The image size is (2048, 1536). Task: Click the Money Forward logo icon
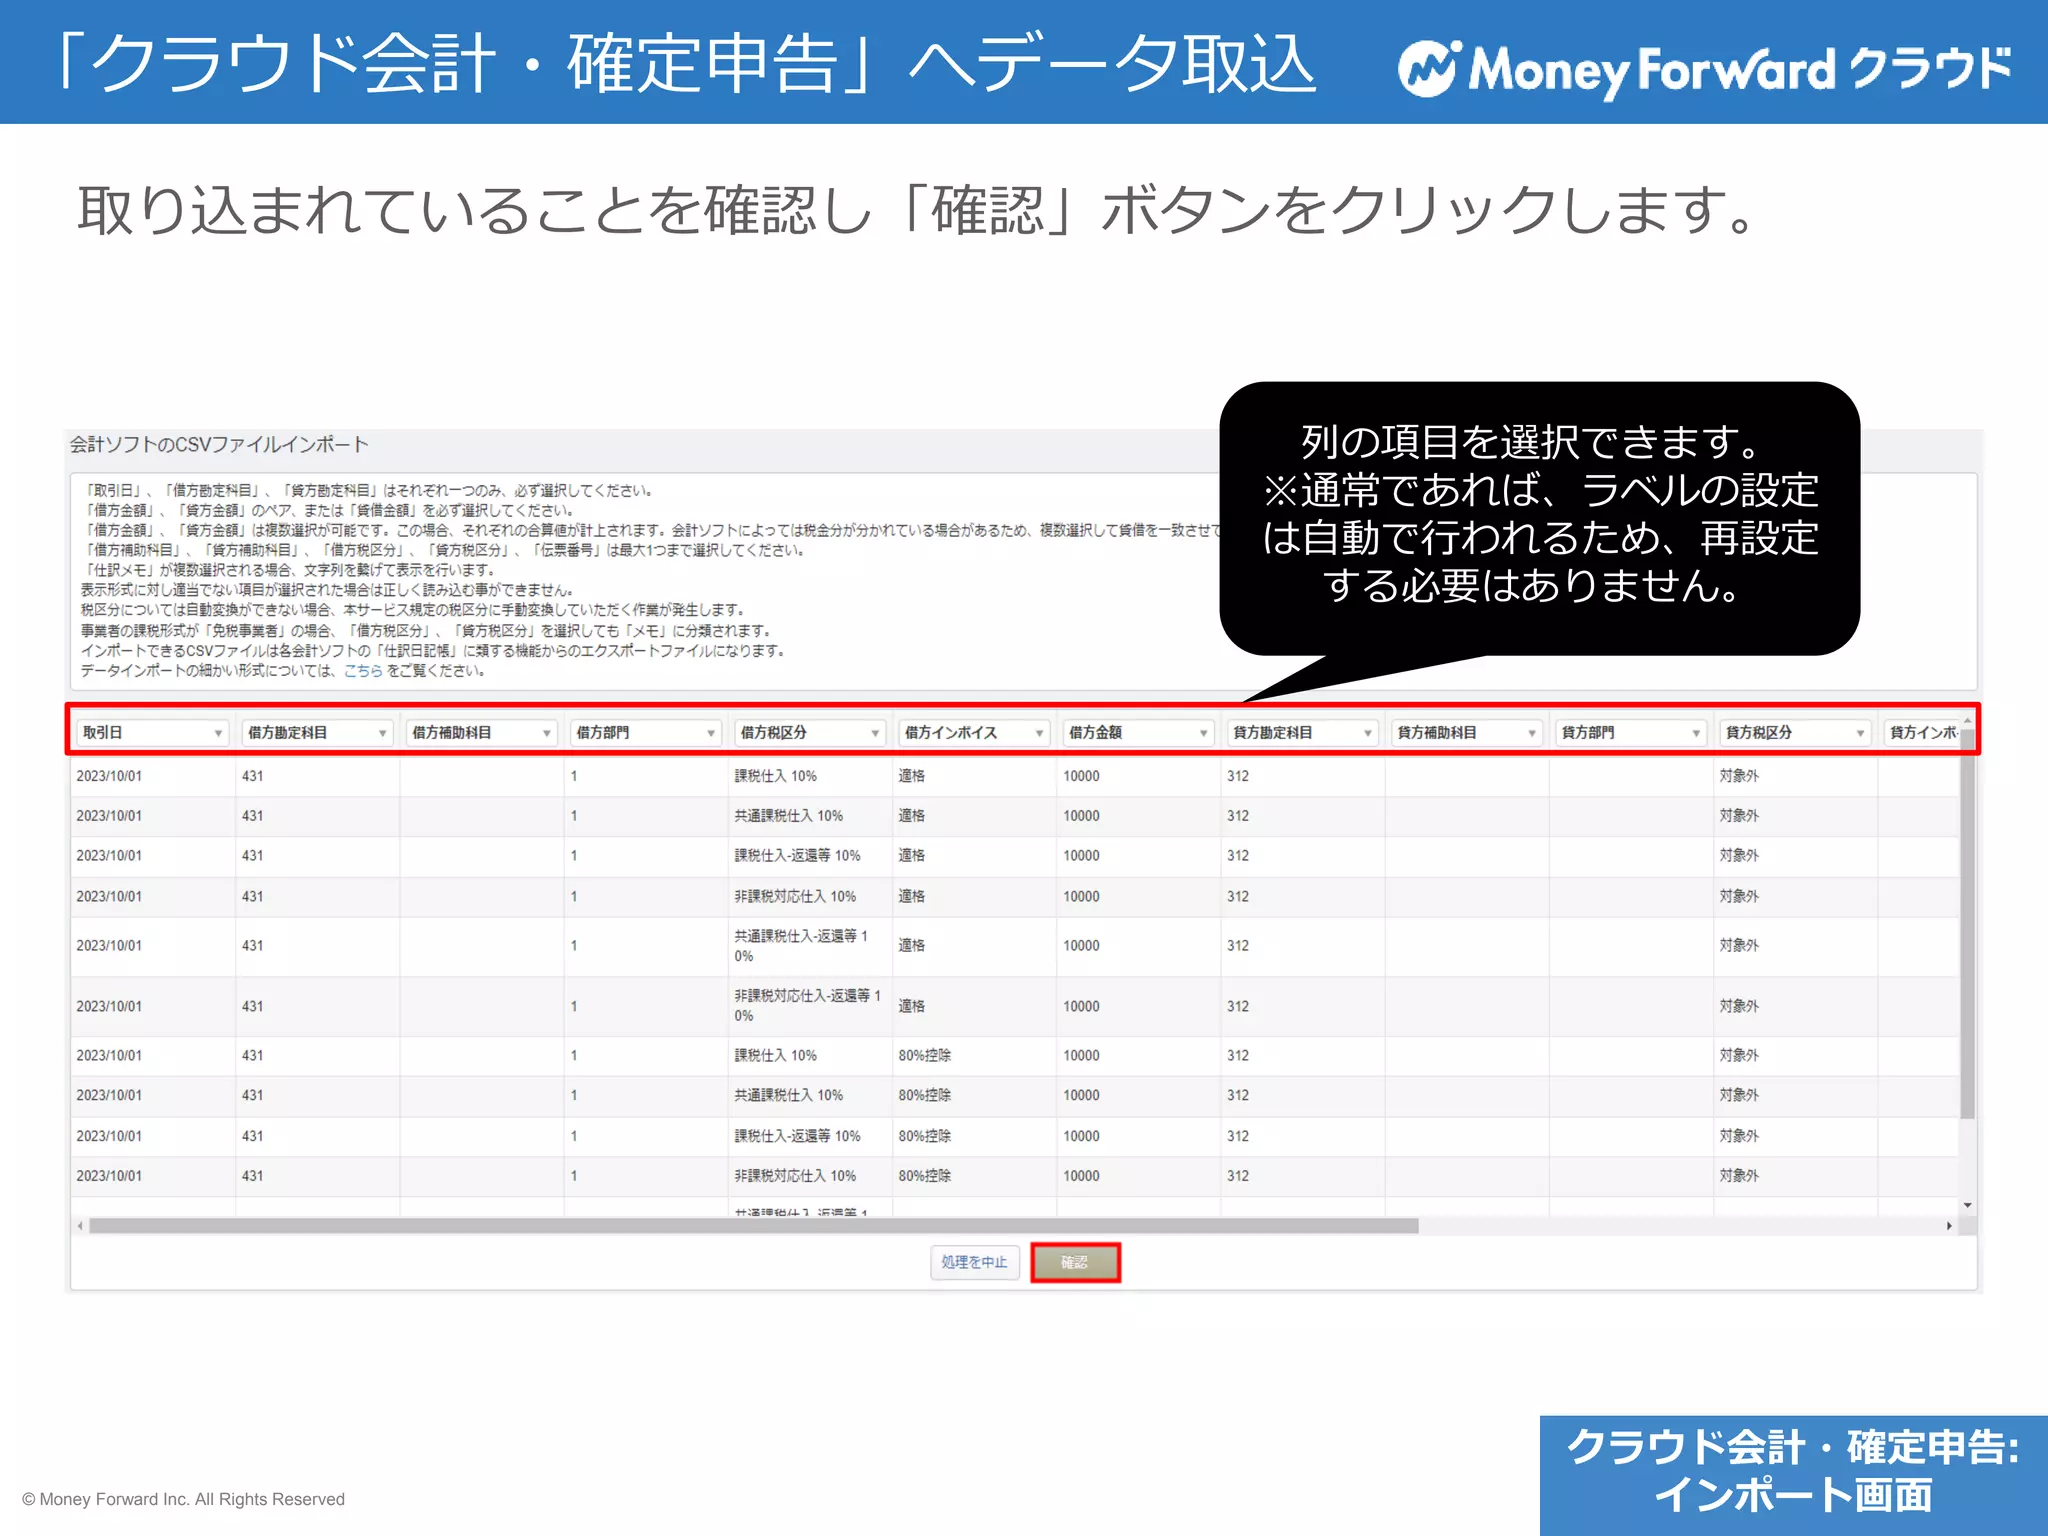pyautogui.click(x=1430, y=69)
